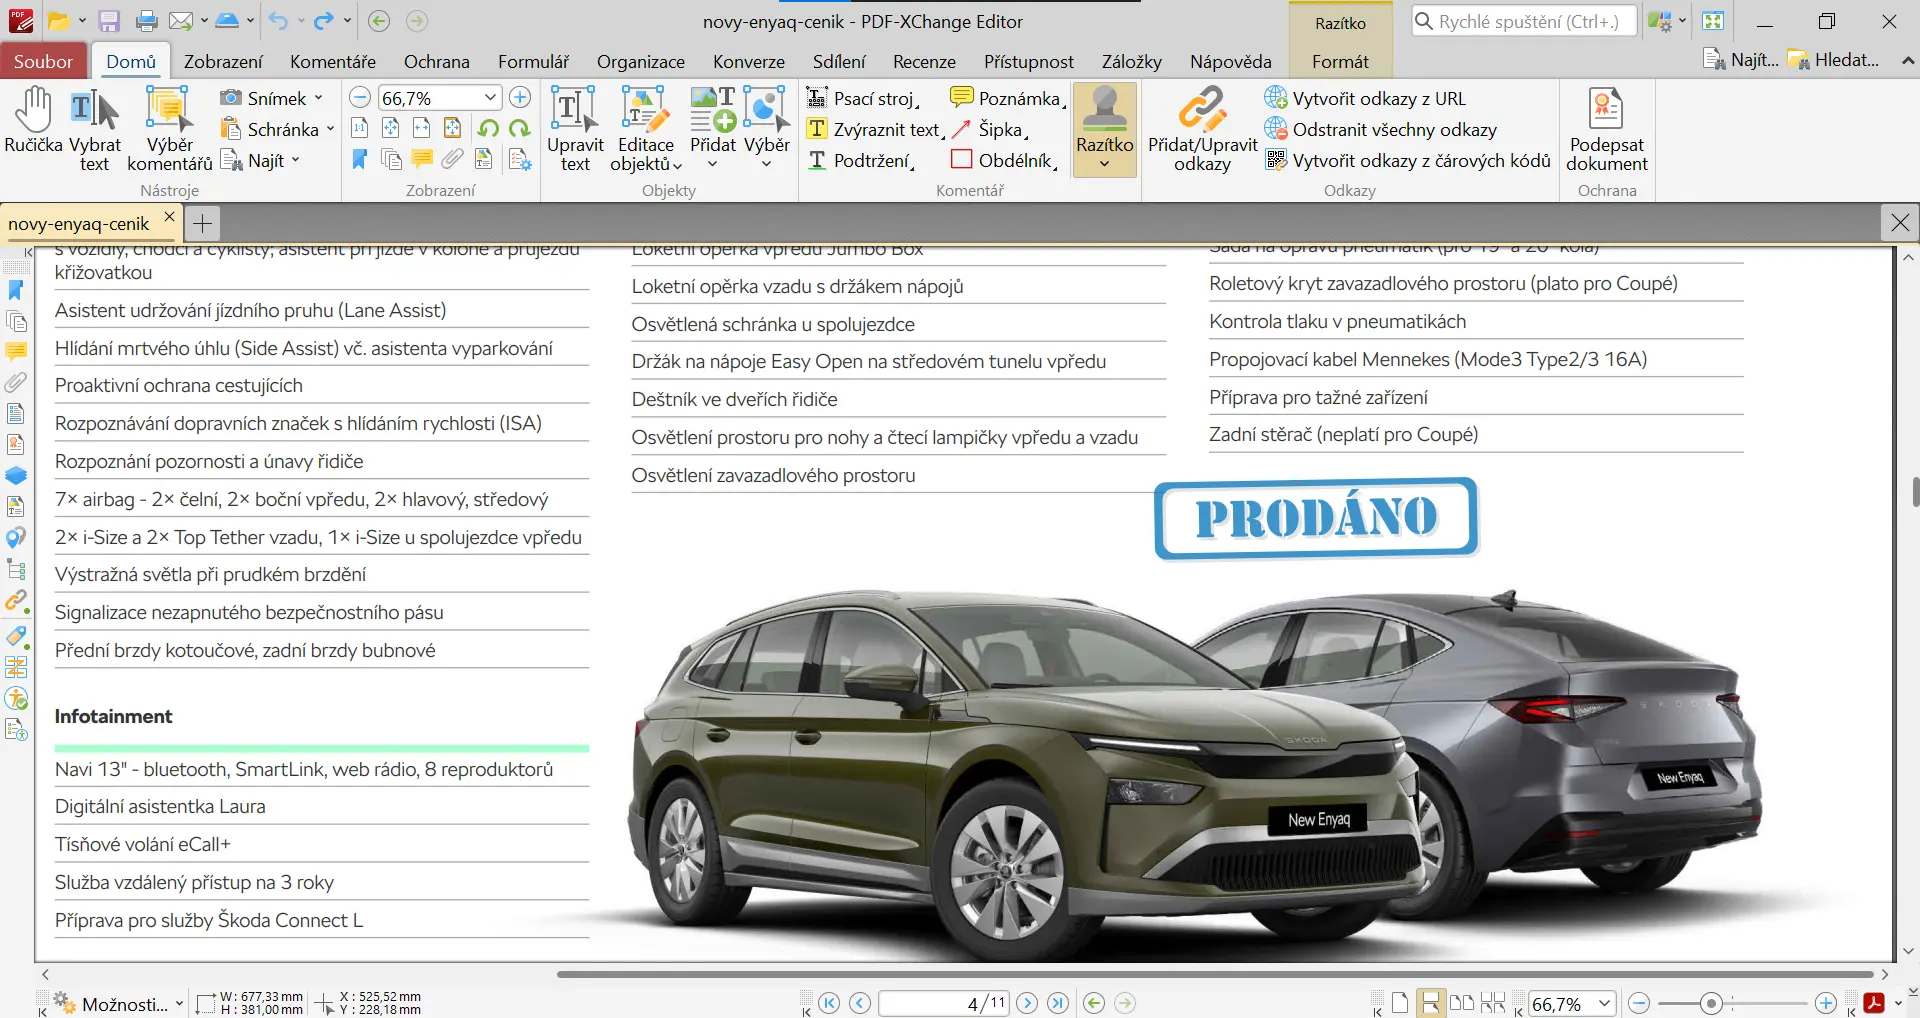Click Přidat/Upravit odkazy link tool
This screenshot has width=1920, height=1018.
coord(1202,129)
